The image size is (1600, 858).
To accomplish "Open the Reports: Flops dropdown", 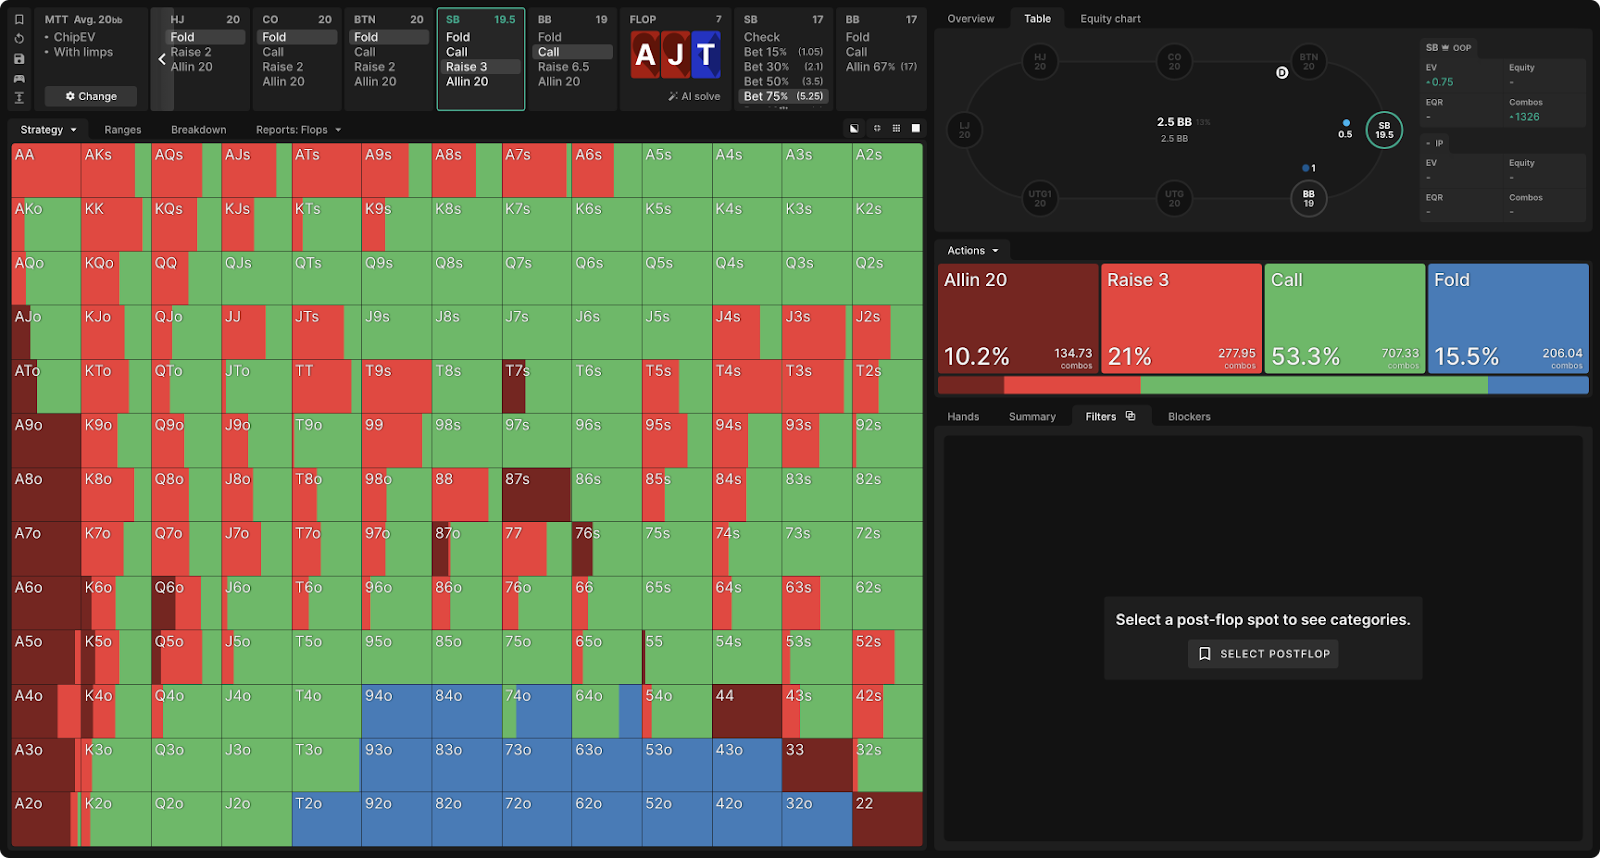I will pos(298,130).
